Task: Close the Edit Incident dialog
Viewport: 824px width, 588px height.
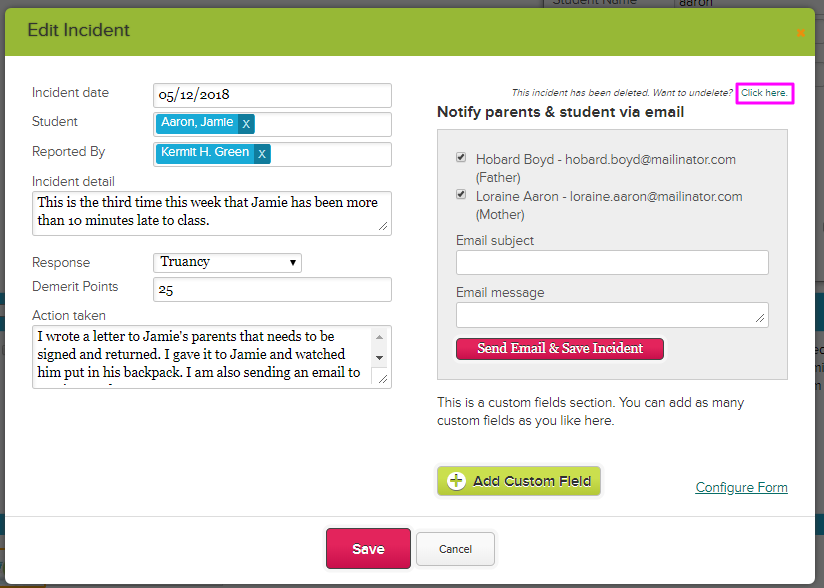Action: click(800, 33)
